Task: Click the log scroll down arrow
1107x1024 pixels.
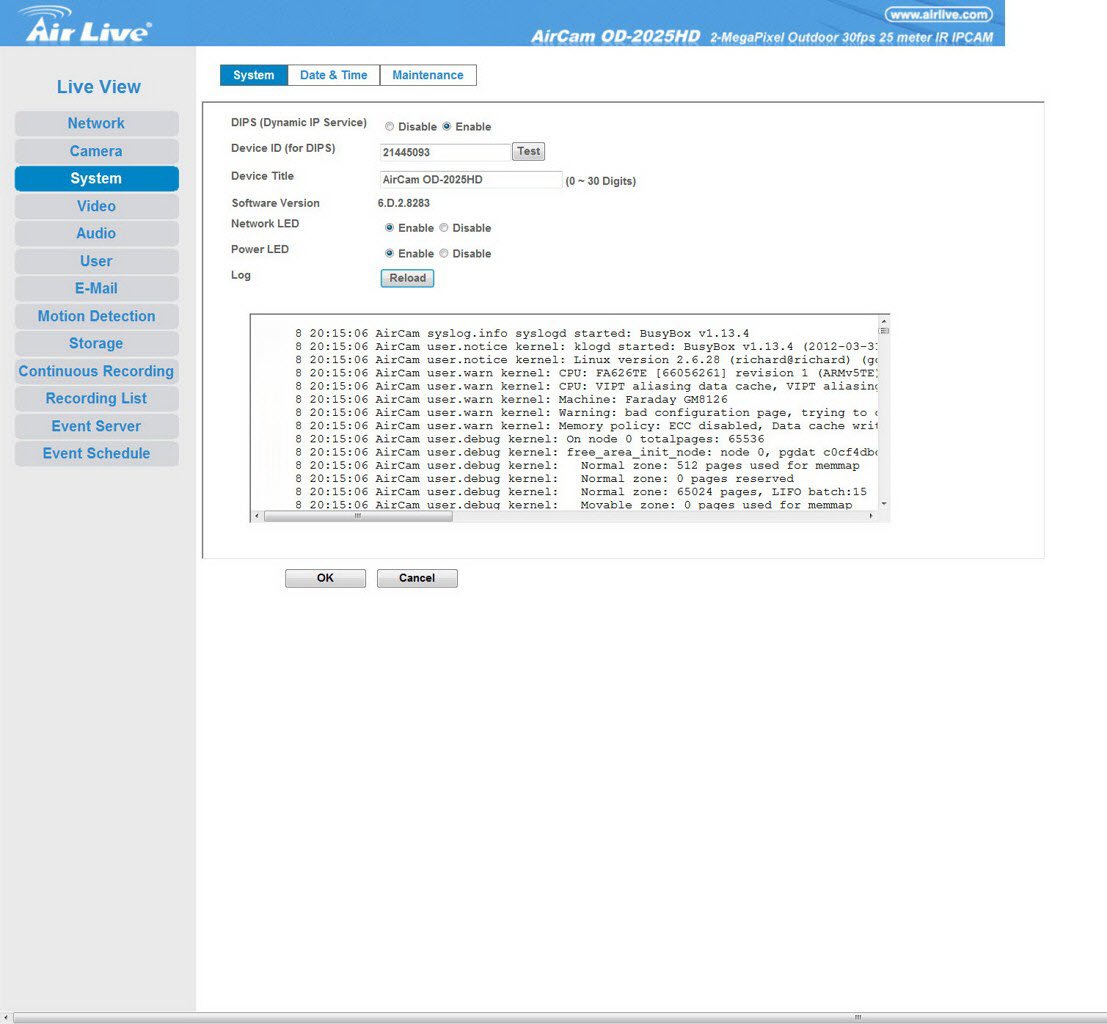Action: [884, 504]
